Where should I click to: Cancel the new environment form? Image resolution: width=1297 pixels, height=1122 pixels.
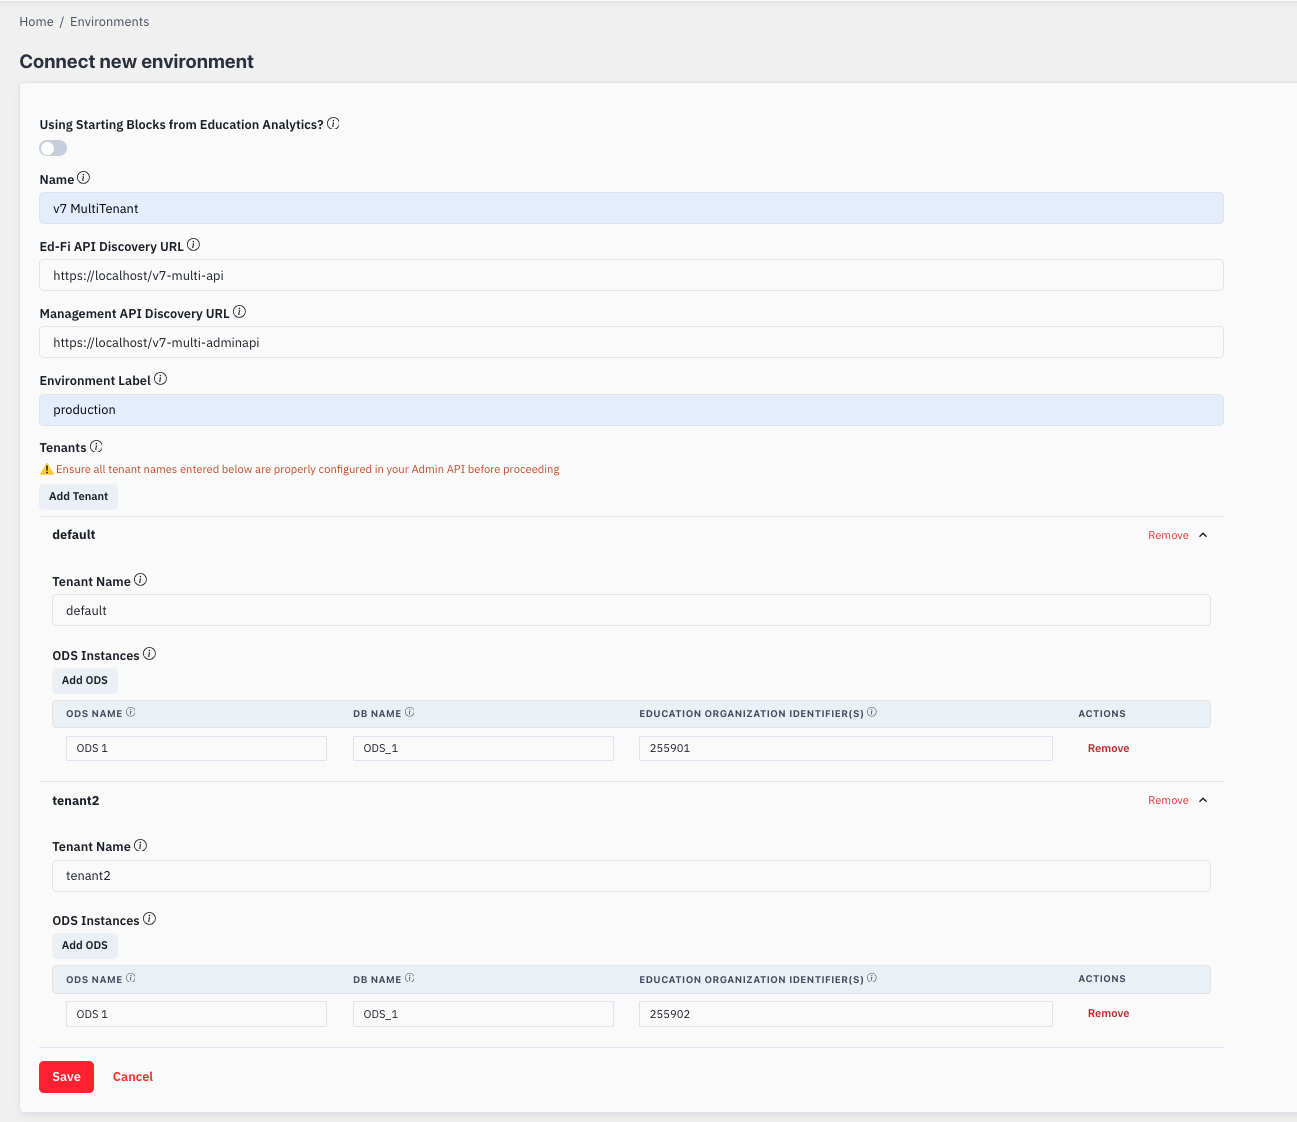(x=133, y=1077)
